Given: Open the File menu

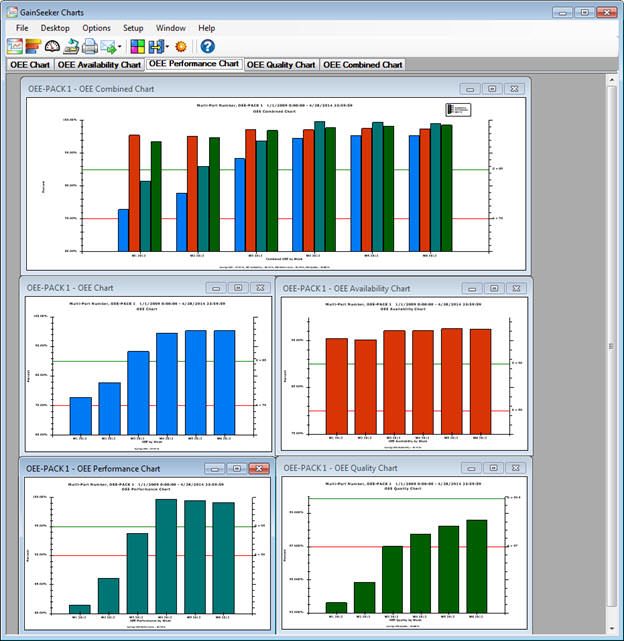Looking at the screenshot, I should tap(22, 28).
